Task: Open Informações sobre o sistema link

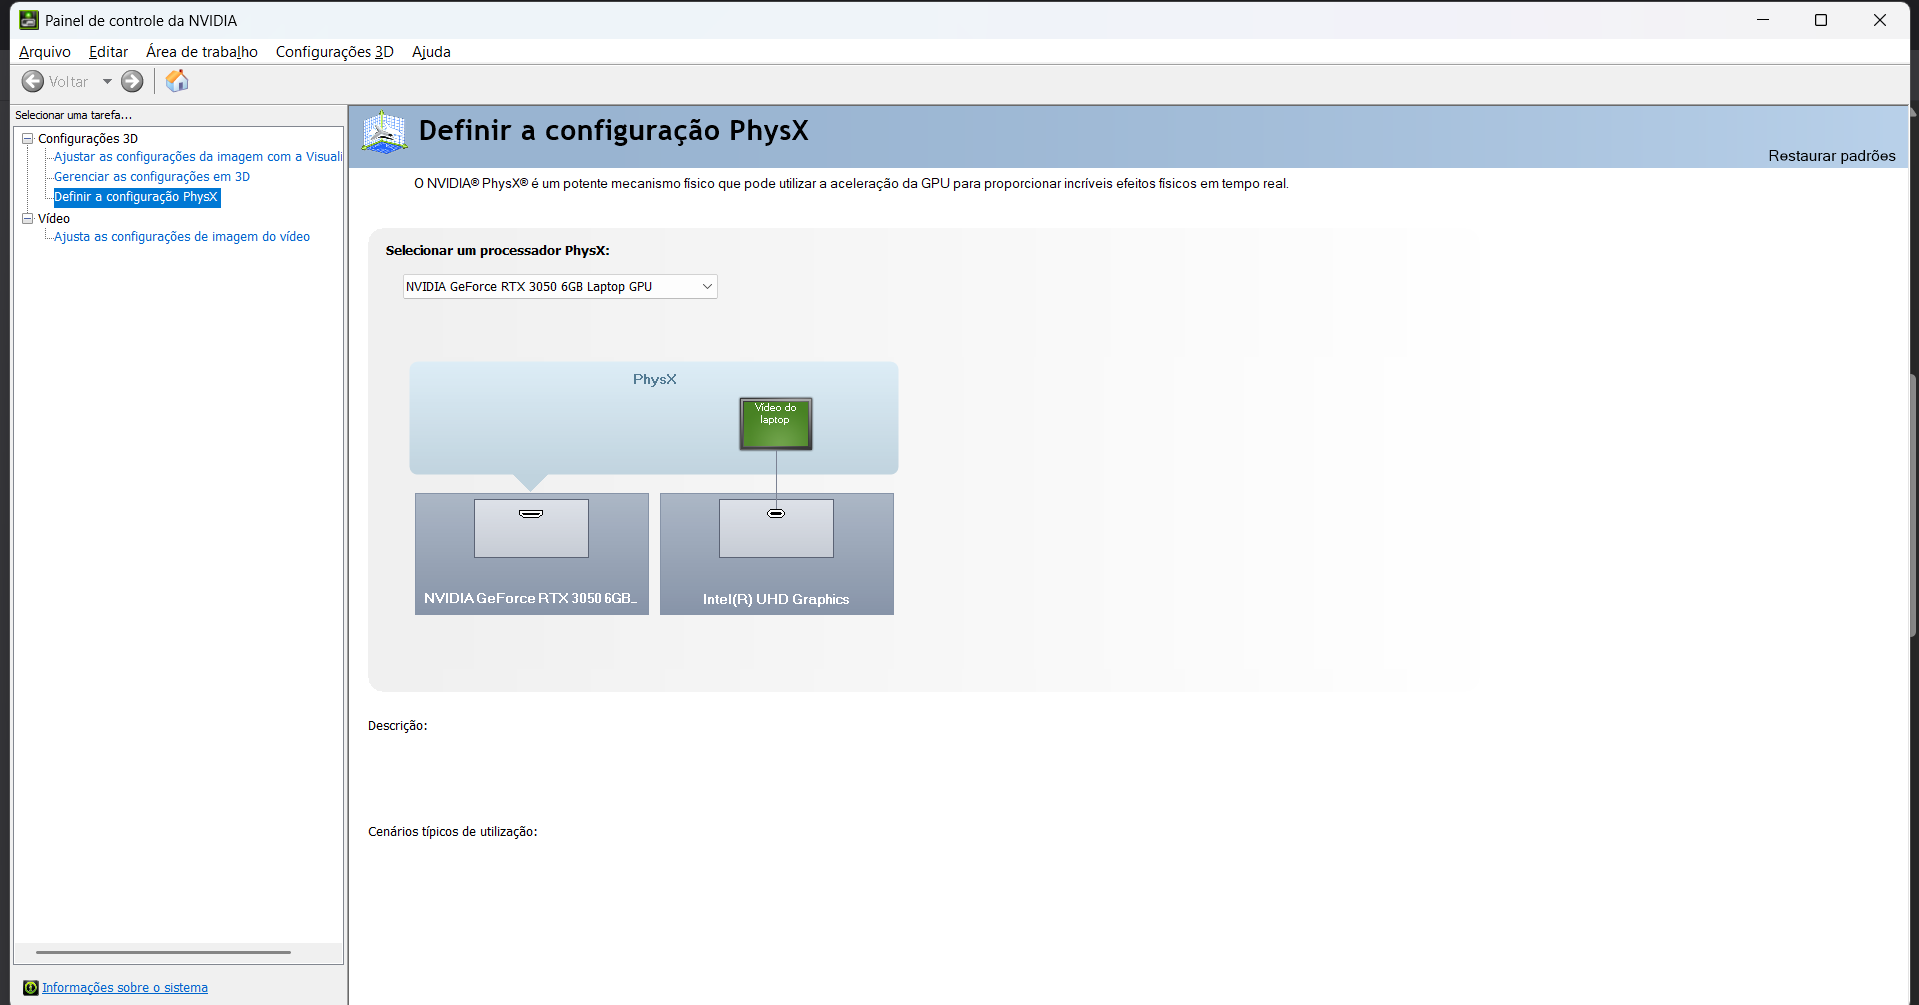Action: point(125,988)
